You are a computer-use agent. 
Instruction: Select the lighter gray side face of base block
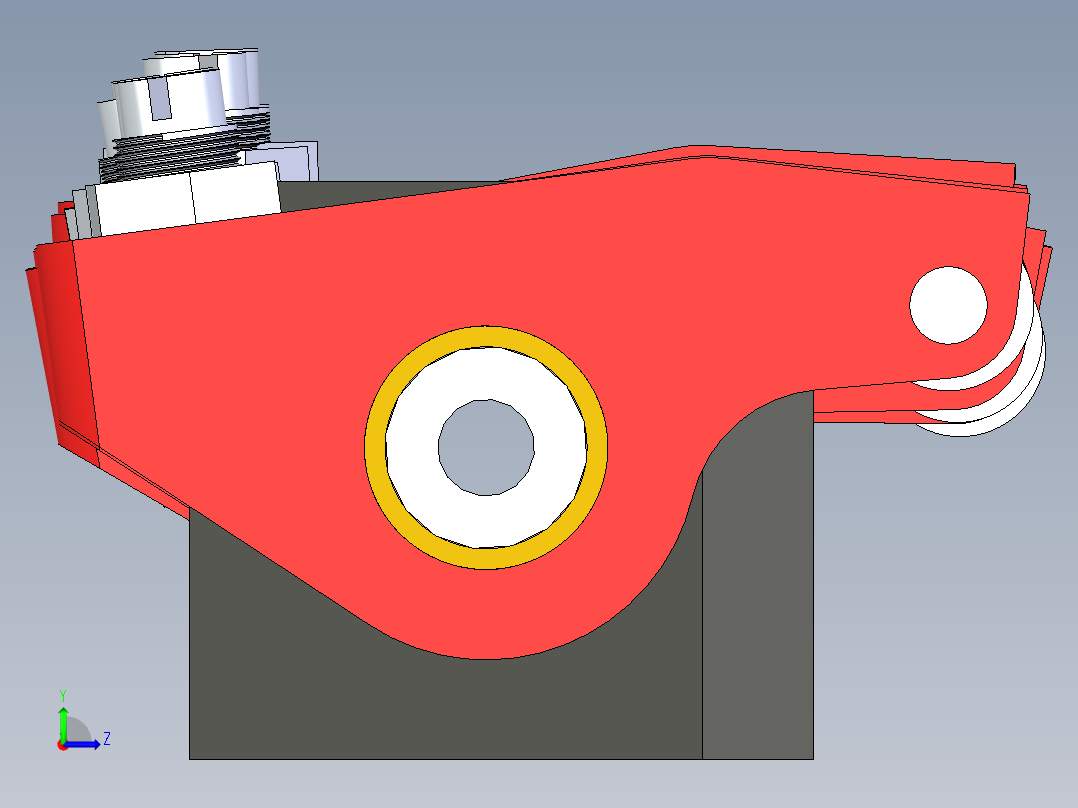pyautogui.click(x=758, y=585)
